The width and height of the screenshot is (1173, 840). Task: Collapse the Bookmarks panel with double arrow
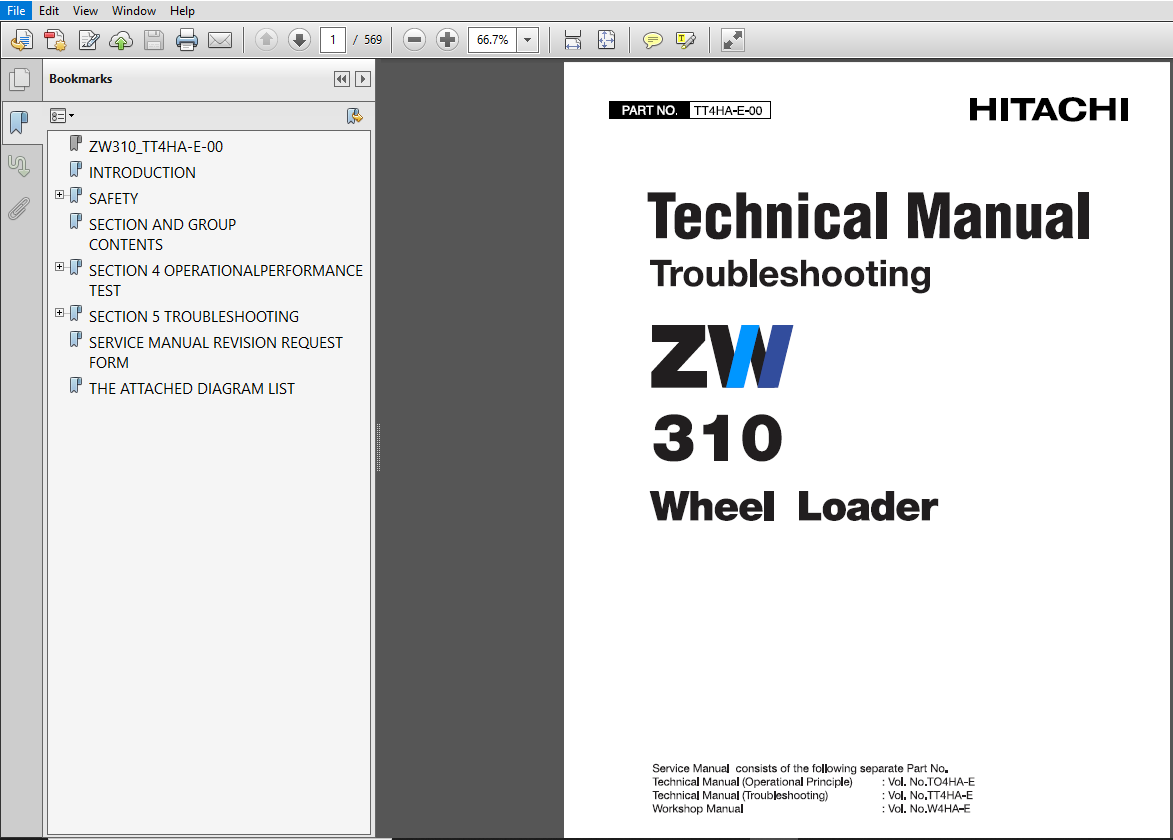342,79
